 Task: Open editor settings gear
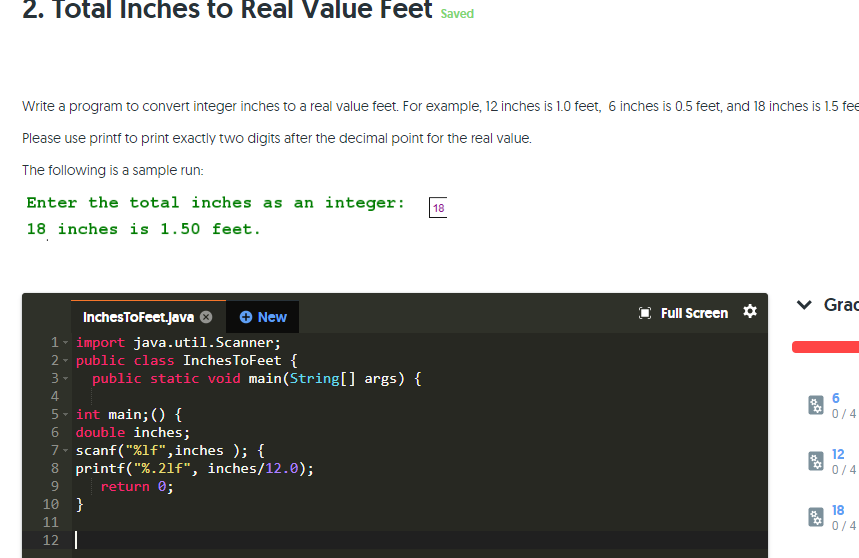pyautogui.click(x=749, y=312)
